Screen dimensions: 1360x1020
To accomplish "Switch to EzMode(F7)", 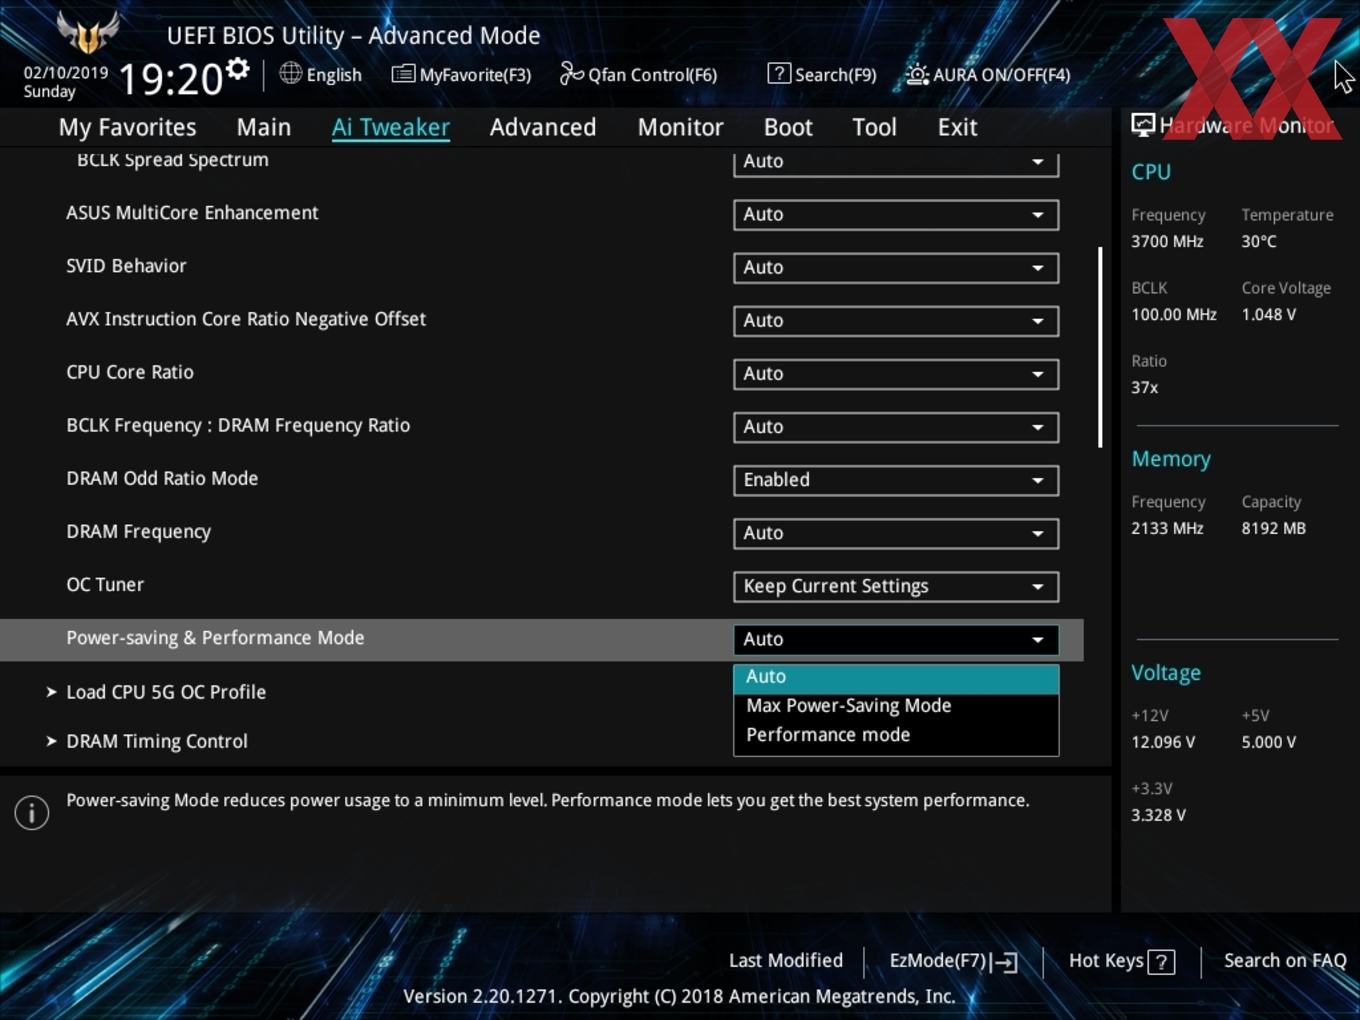I will pyautogui.click(x=953, y=961).
